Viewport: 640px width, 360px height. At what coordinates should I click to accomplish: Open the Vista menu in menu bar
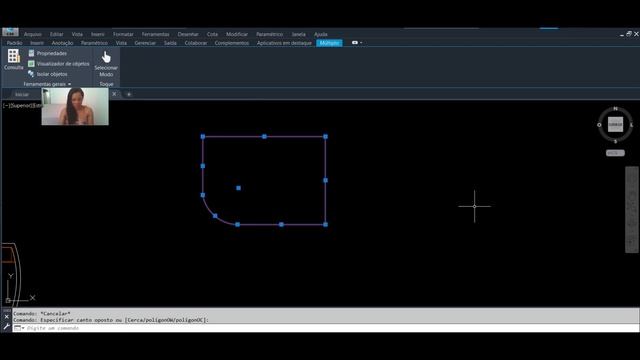77,34
